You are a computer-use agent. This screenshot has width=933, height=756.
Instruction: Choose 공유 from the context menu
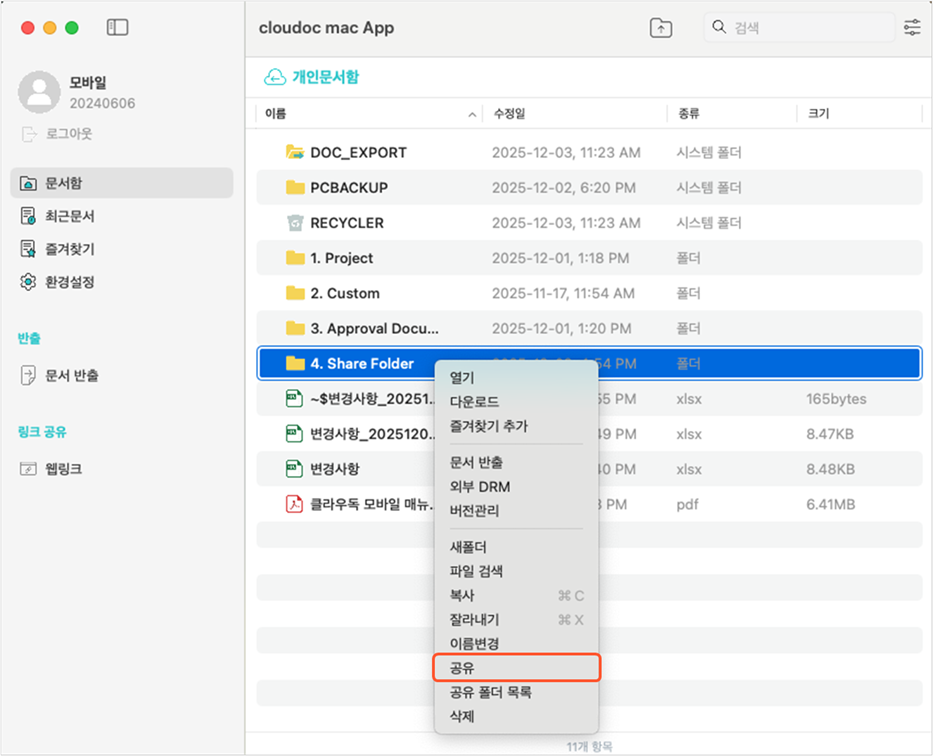click(x=462, y=668)
